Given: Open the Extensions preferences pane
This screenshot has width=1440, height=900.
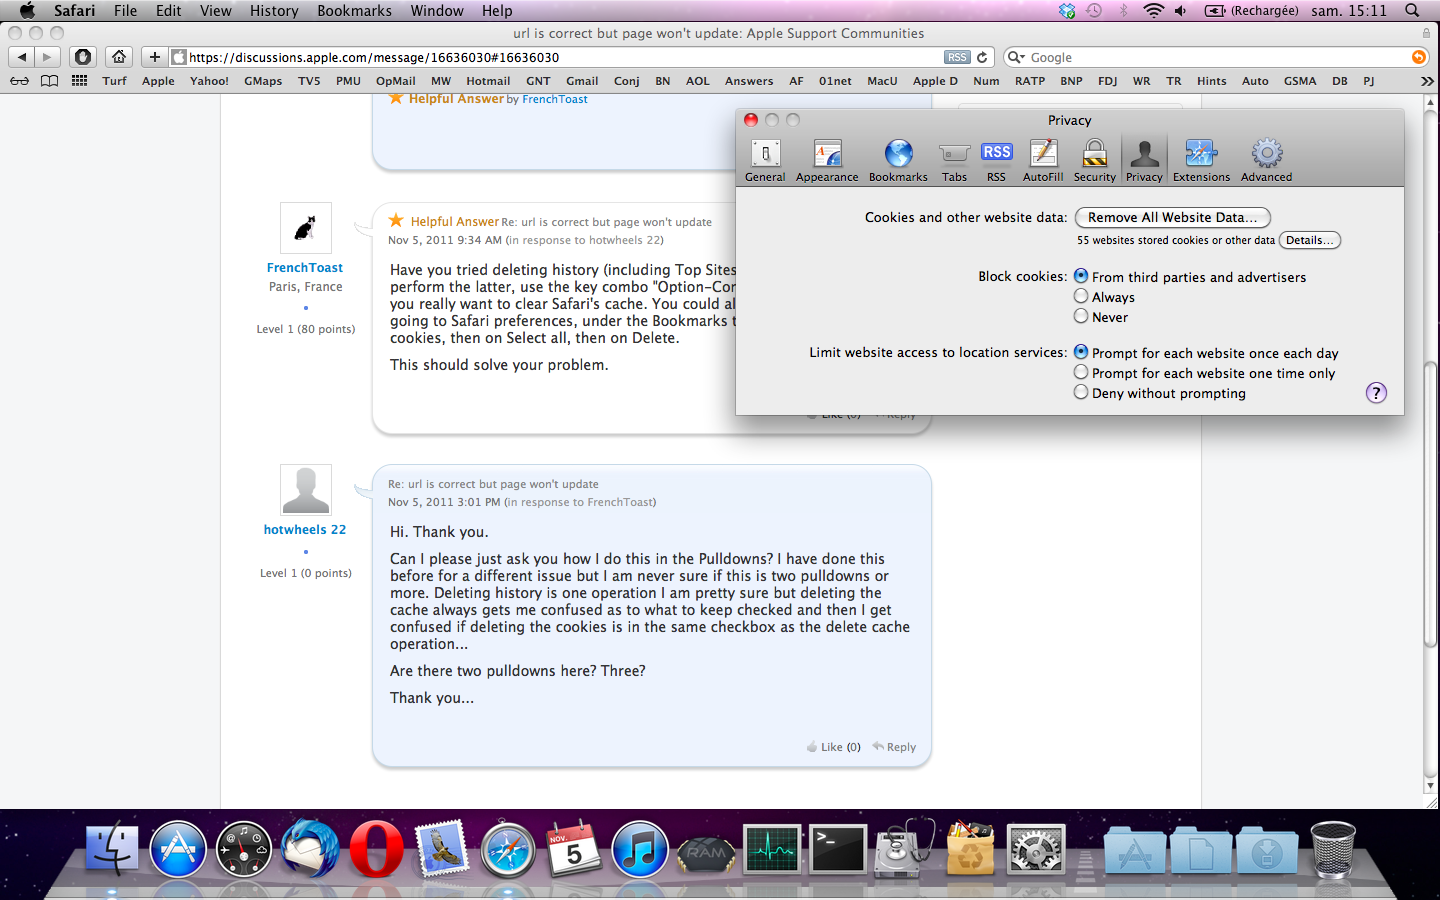Looking at the screenshot, I should click(x=1201, y=160).
